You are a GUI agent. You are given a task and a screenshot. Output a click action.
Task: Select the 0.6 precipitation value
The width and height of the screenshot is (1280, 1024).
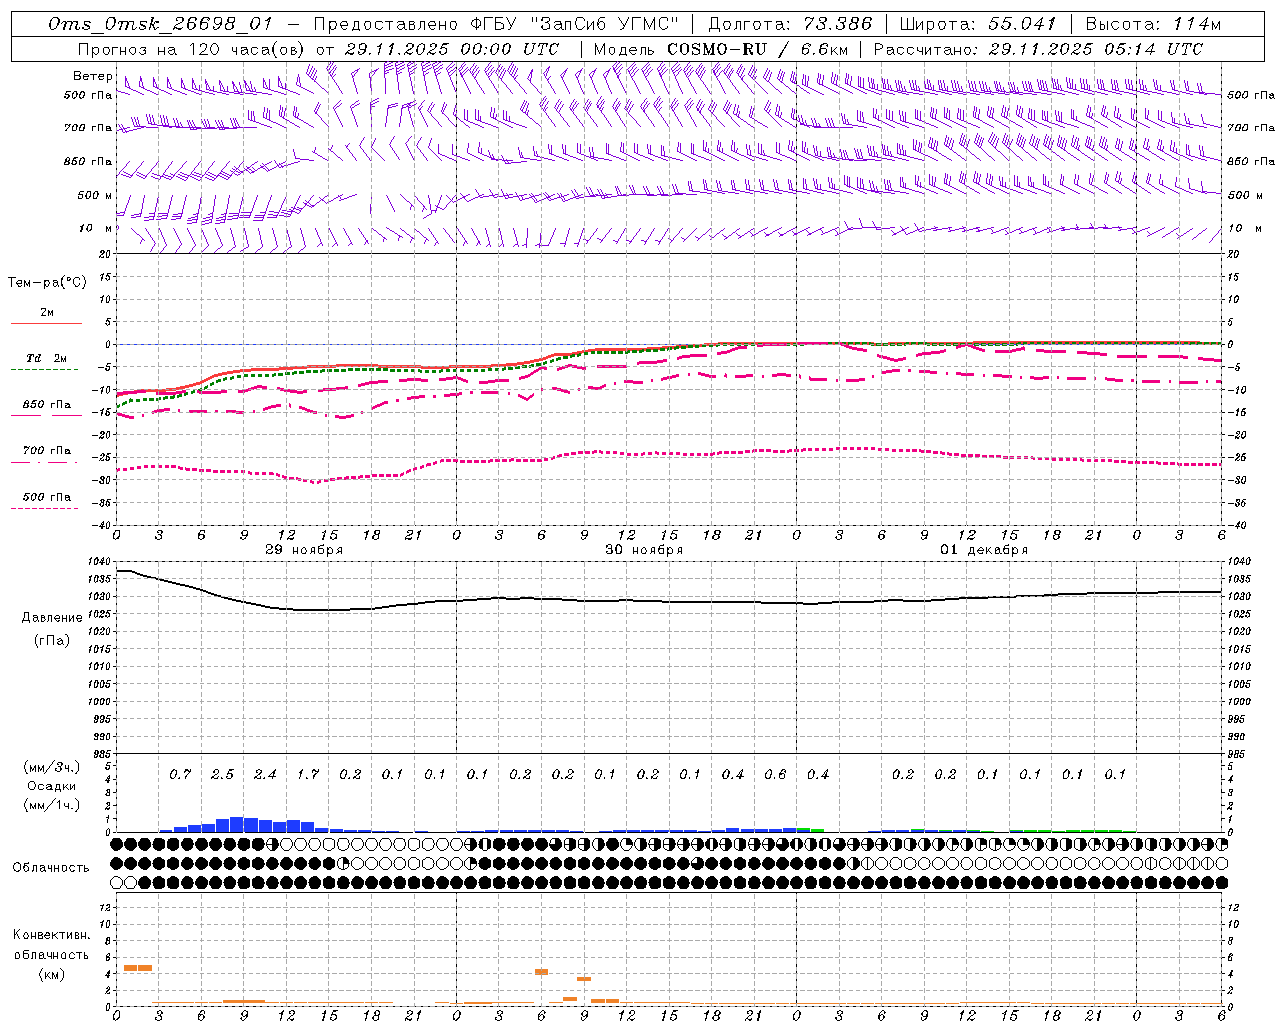coord(776,774)
